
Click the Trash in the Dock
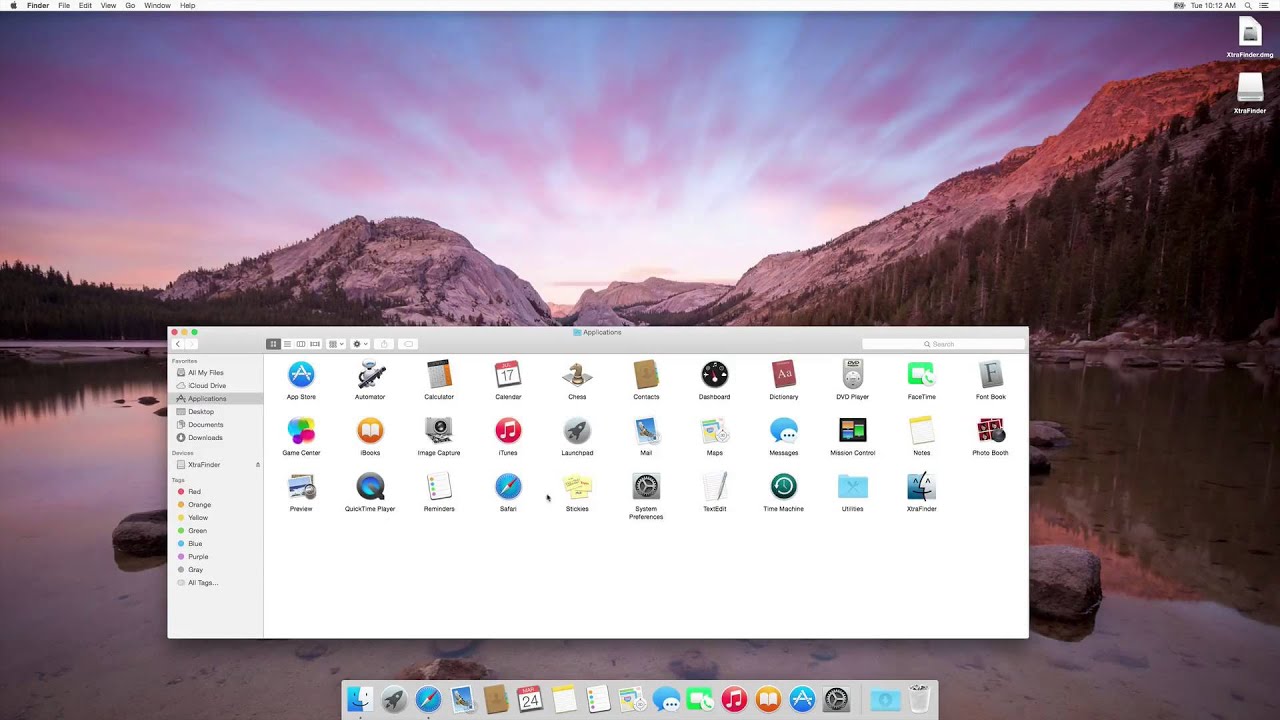point(919,699)
